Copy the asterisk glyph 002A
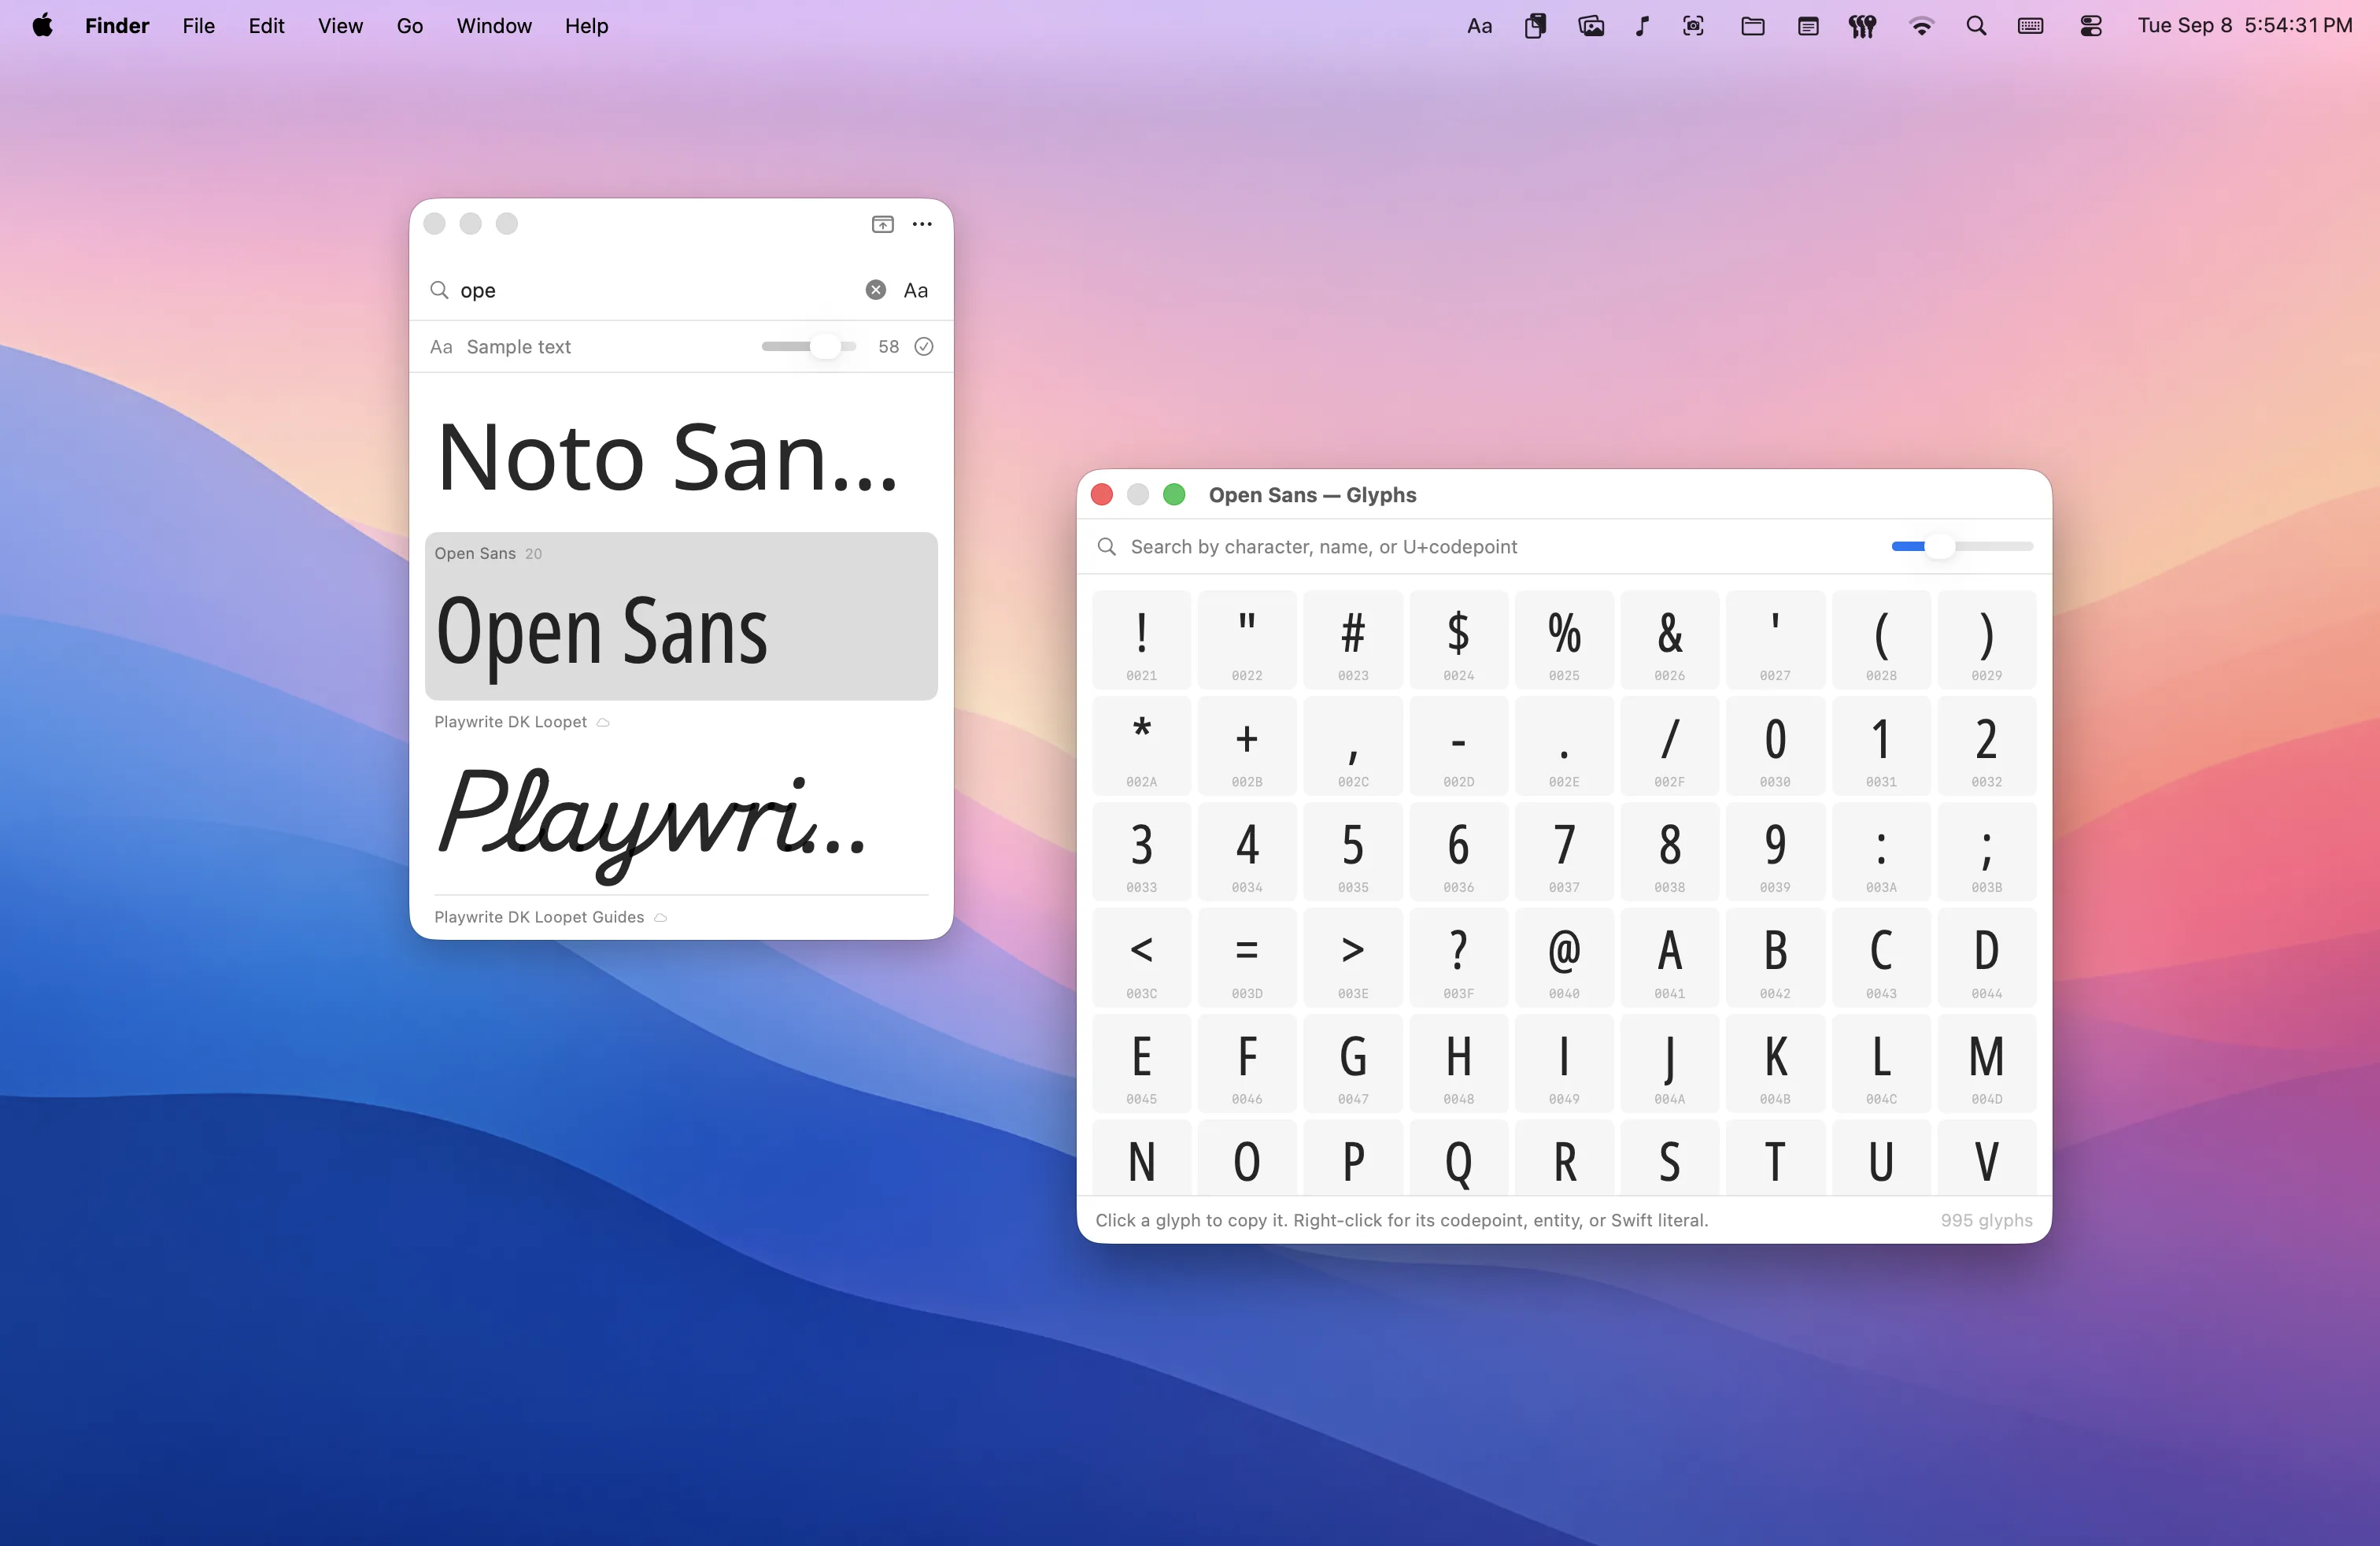Viewport: 2380px width, 1546px height. pyautogui.click(x=1141, y=746)
